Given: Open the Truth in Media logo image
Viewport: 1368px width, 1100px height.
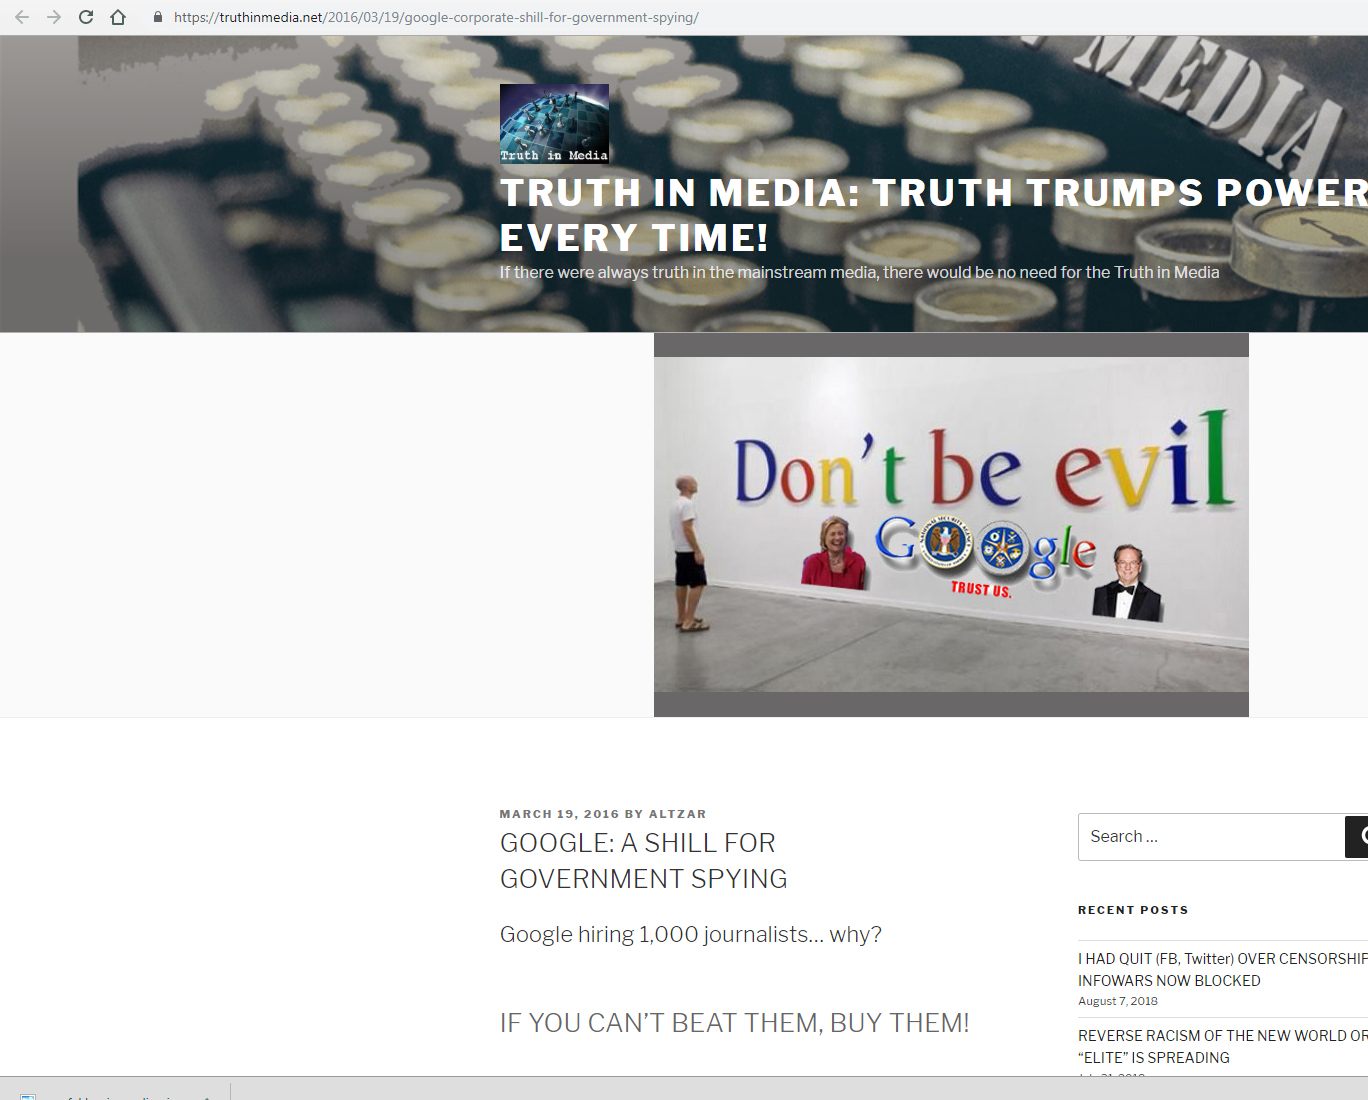Looking at the screenshot, I should 554,124.
